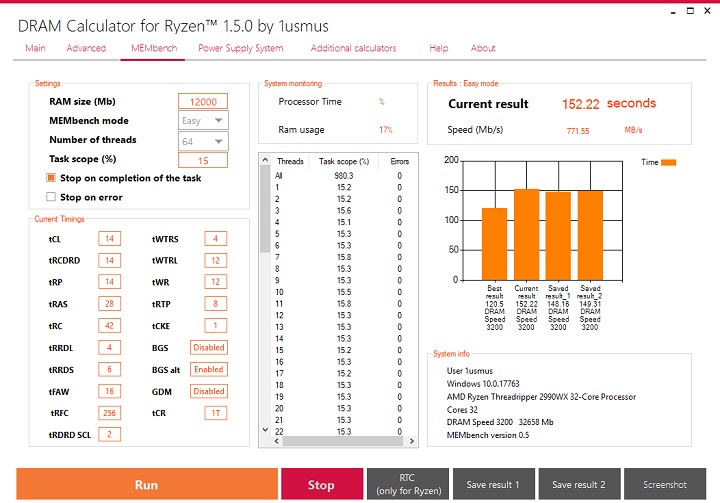Click the BGS Disabled field
The width and height of the screenshot is (720, 503).
pyautogui.click(x=209, y=348)
